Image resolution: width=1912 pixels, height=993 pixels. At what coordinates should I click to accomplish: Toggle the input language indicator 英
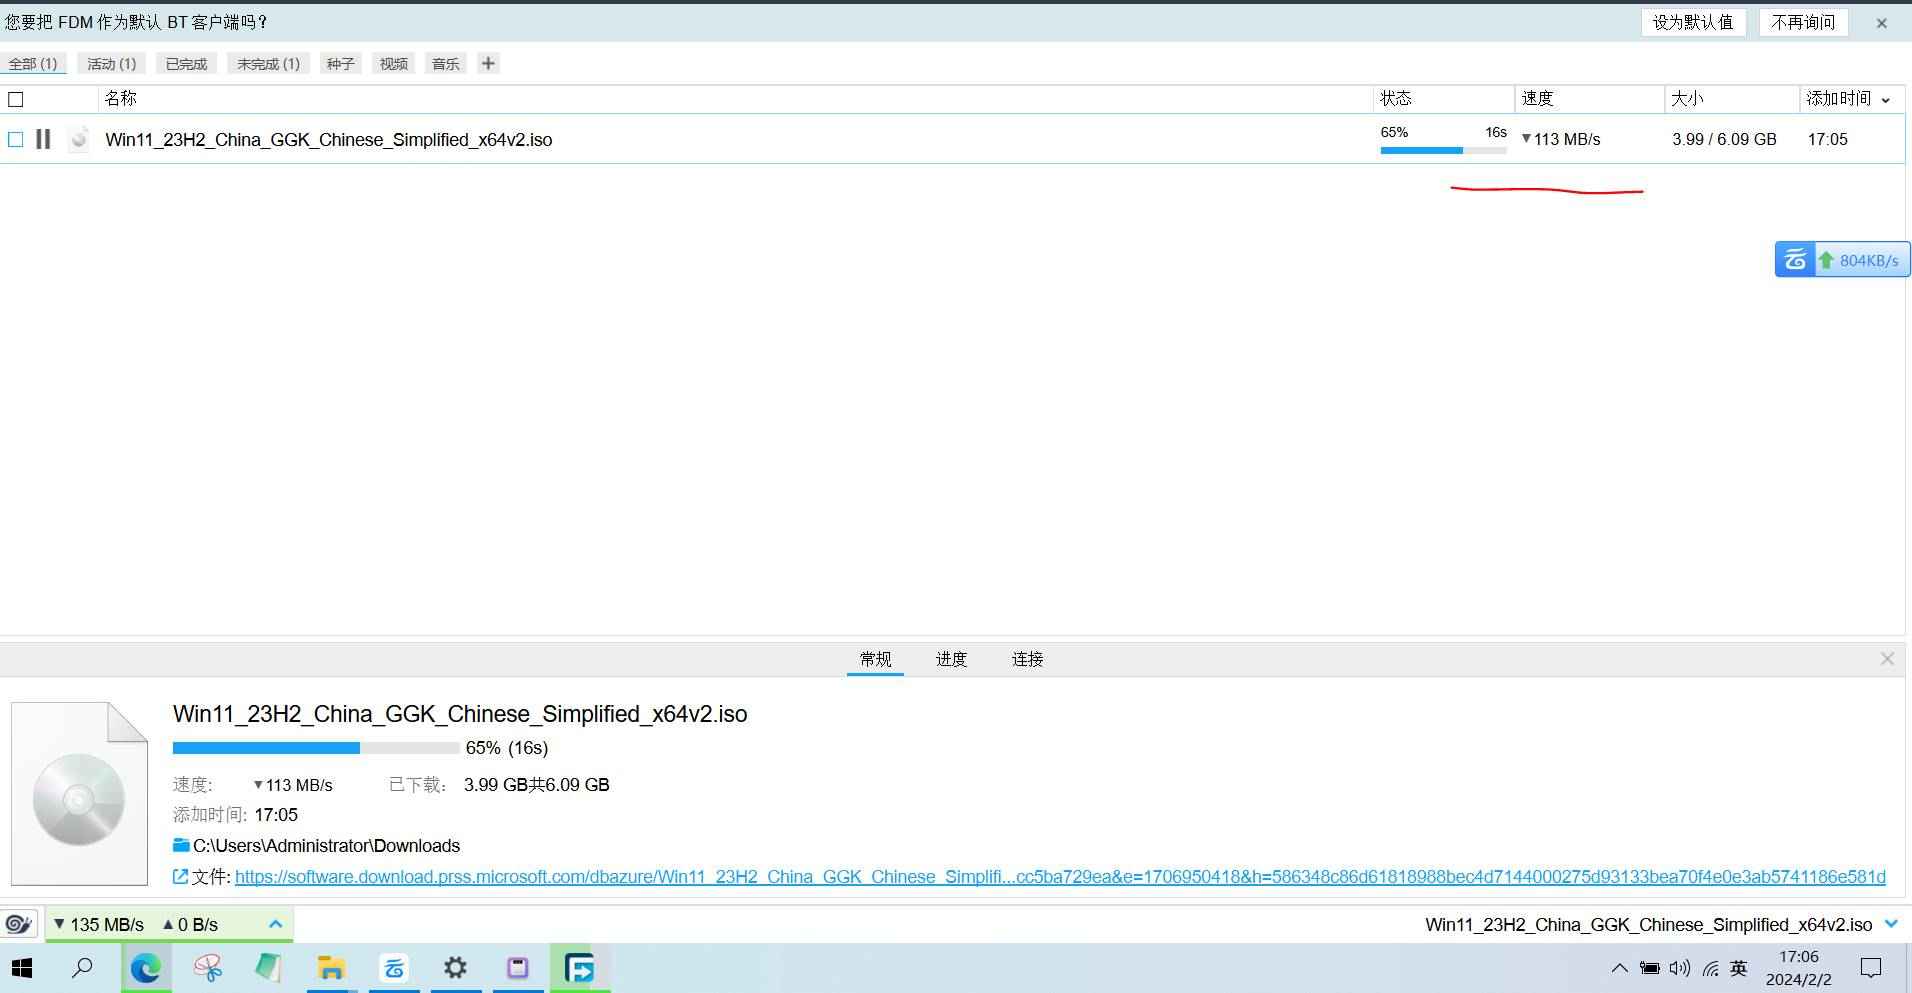point(1739,968)
